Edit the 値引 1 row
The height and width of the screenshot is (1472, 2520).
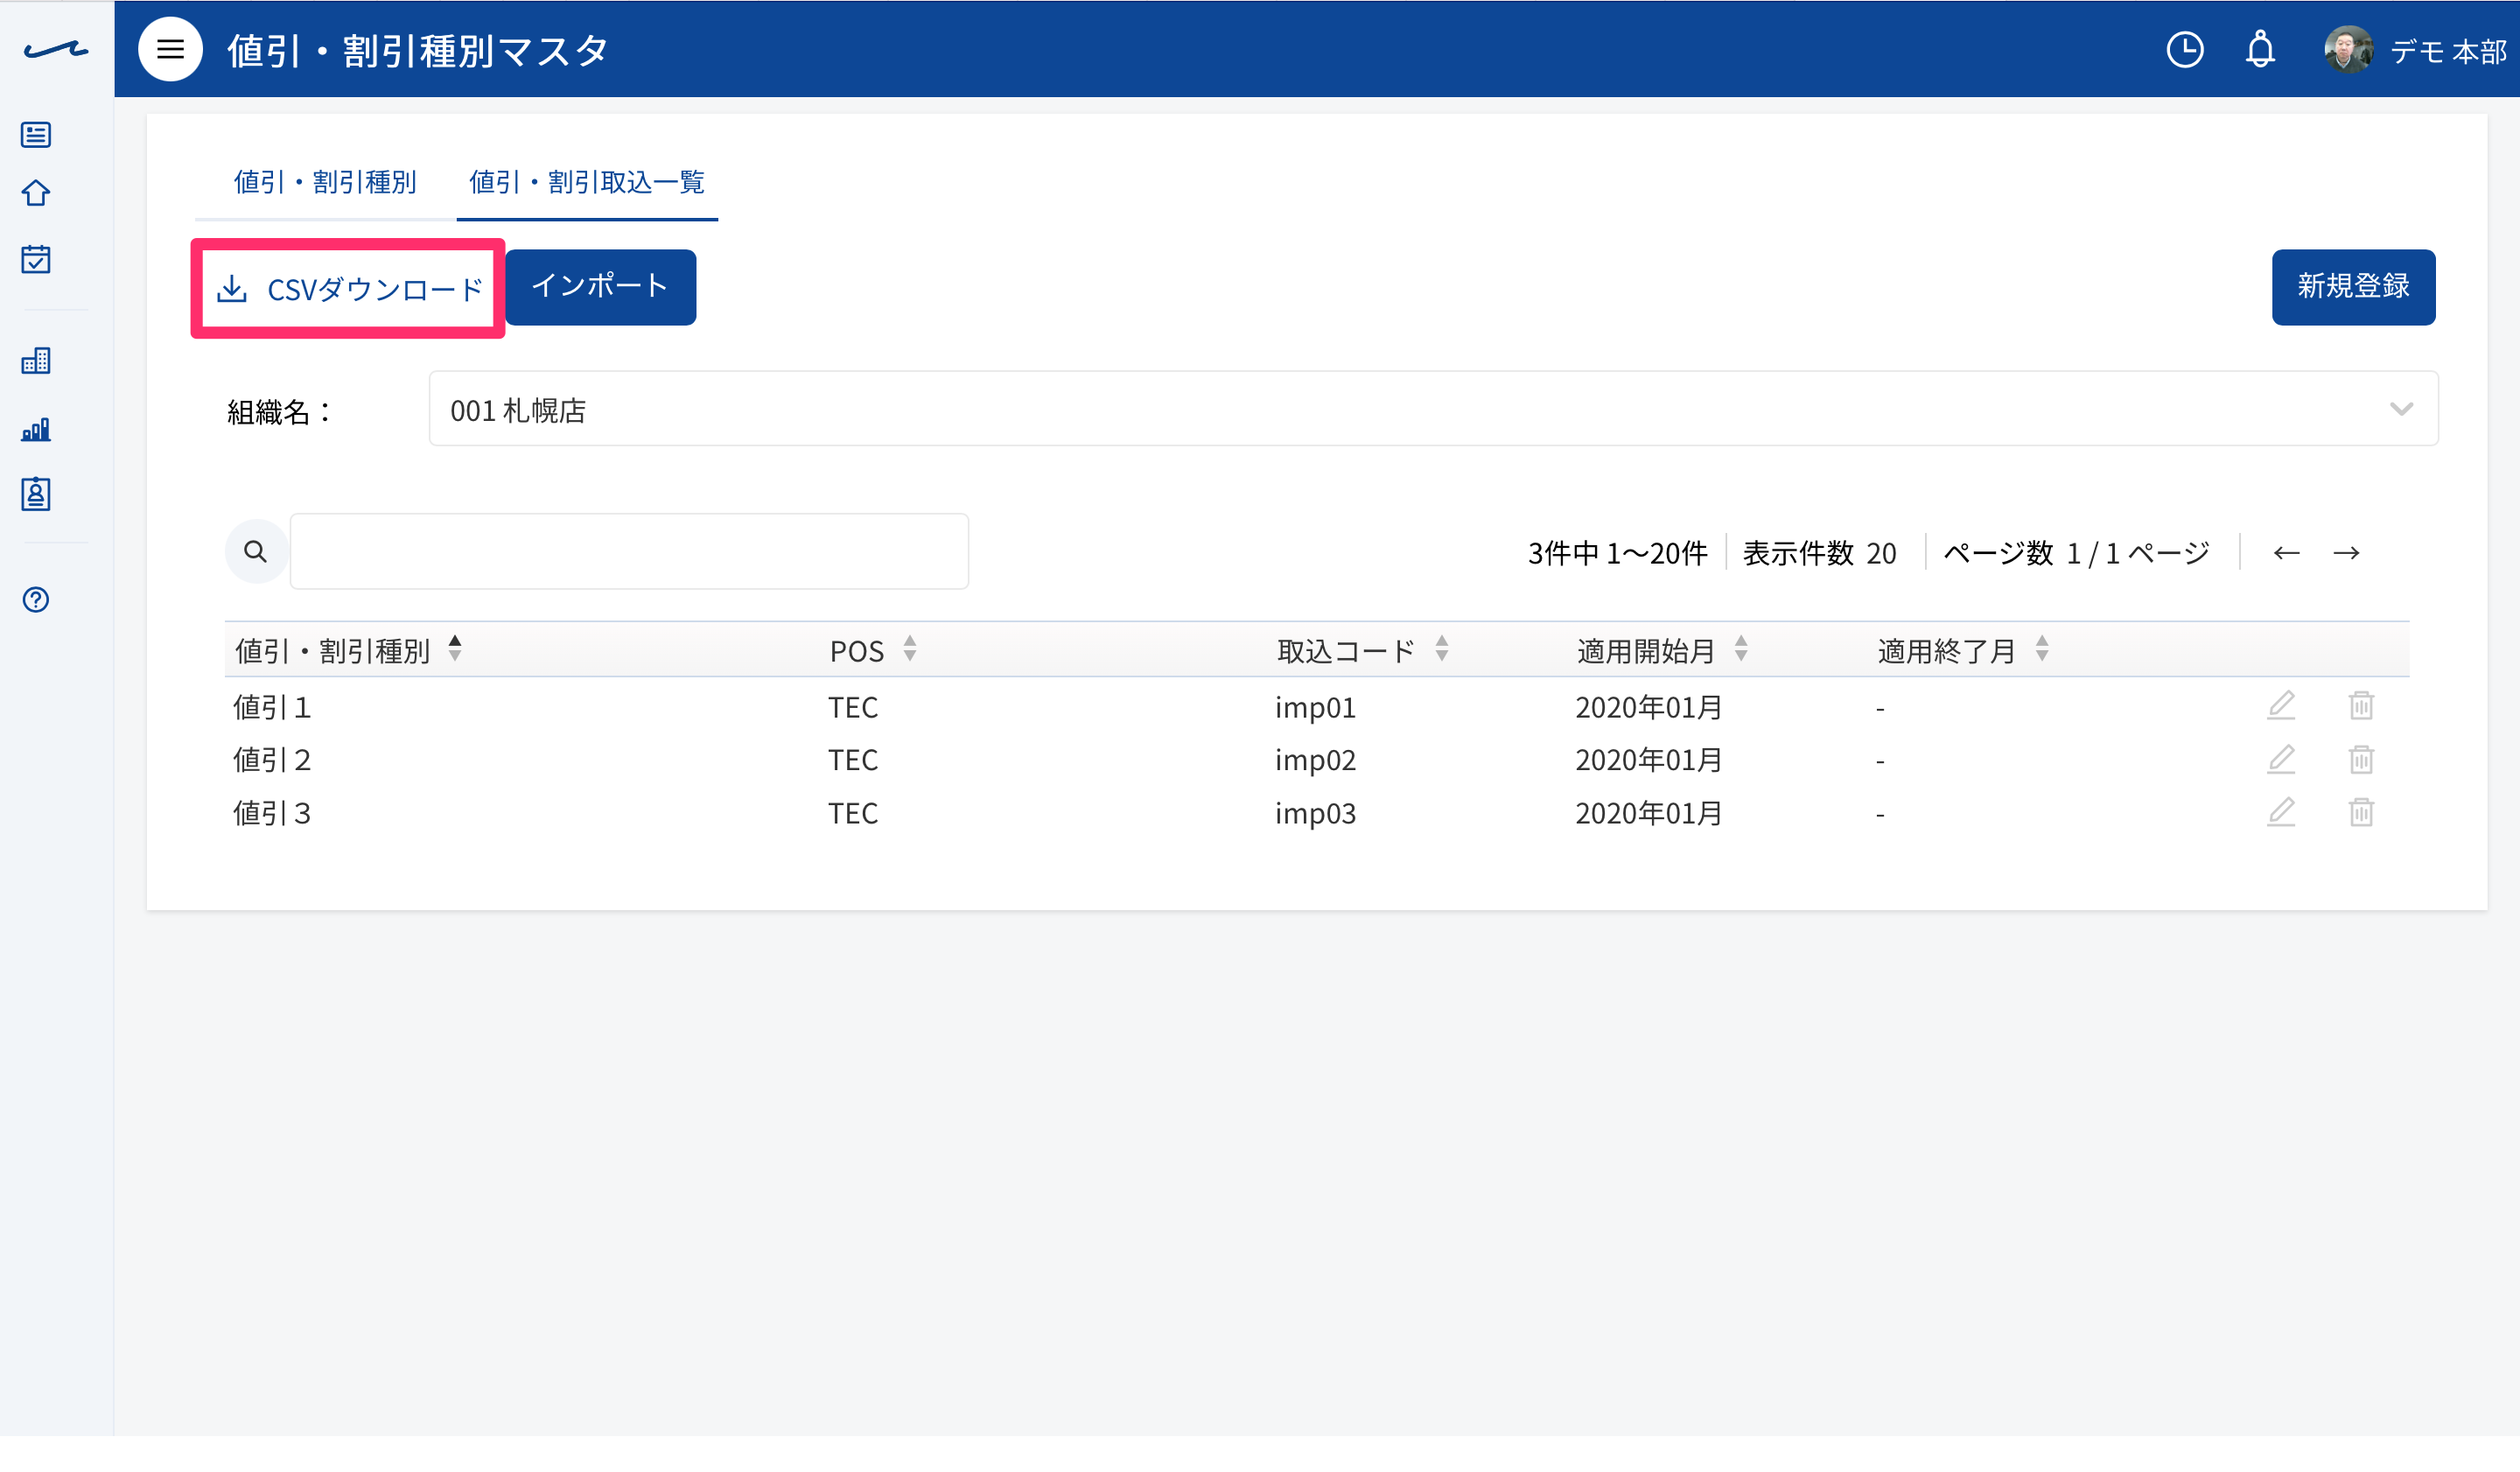tap(2280, 706)
